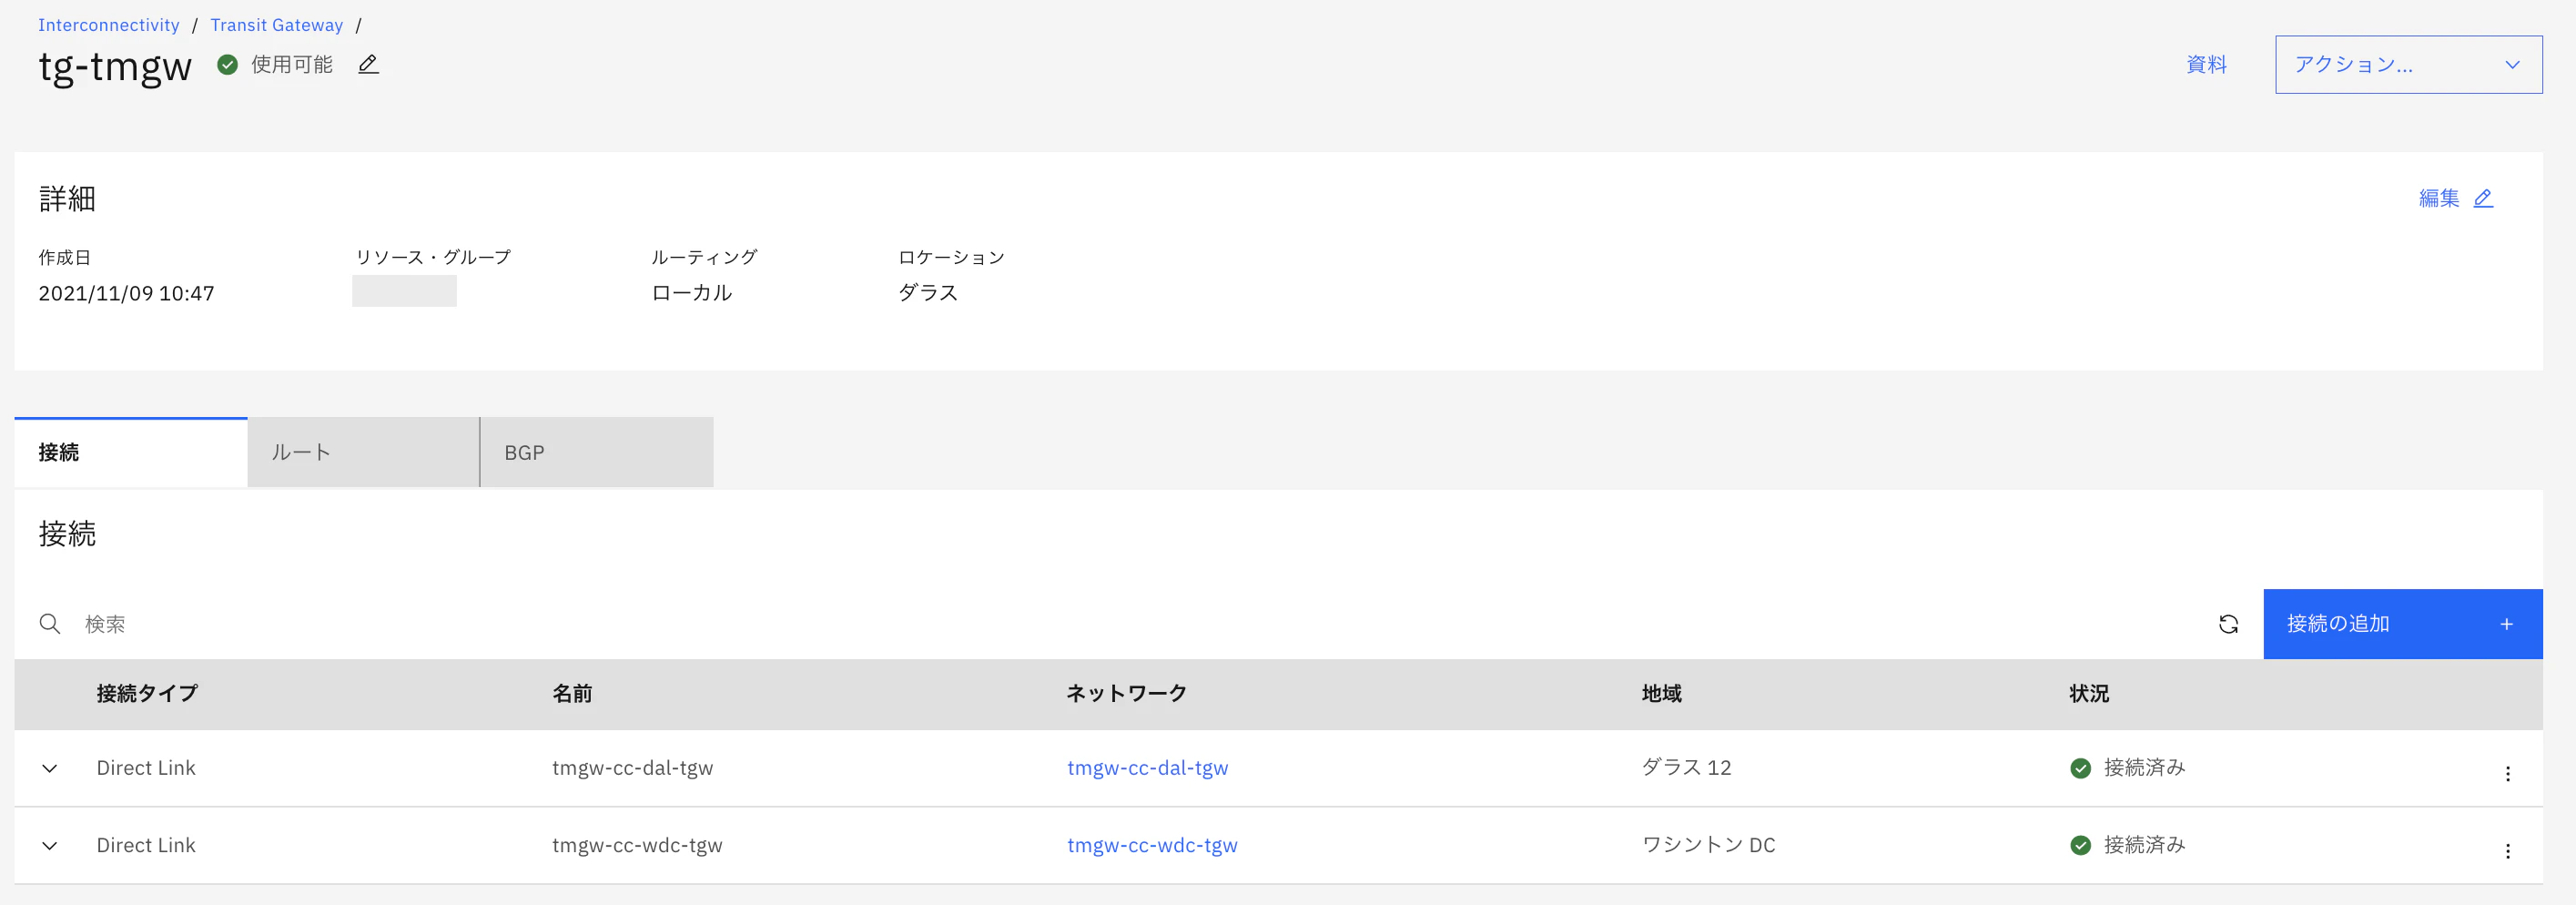Screen dimensions: 2576x905
Task: Switch to the BGP tab
Action: click(597, 452)
